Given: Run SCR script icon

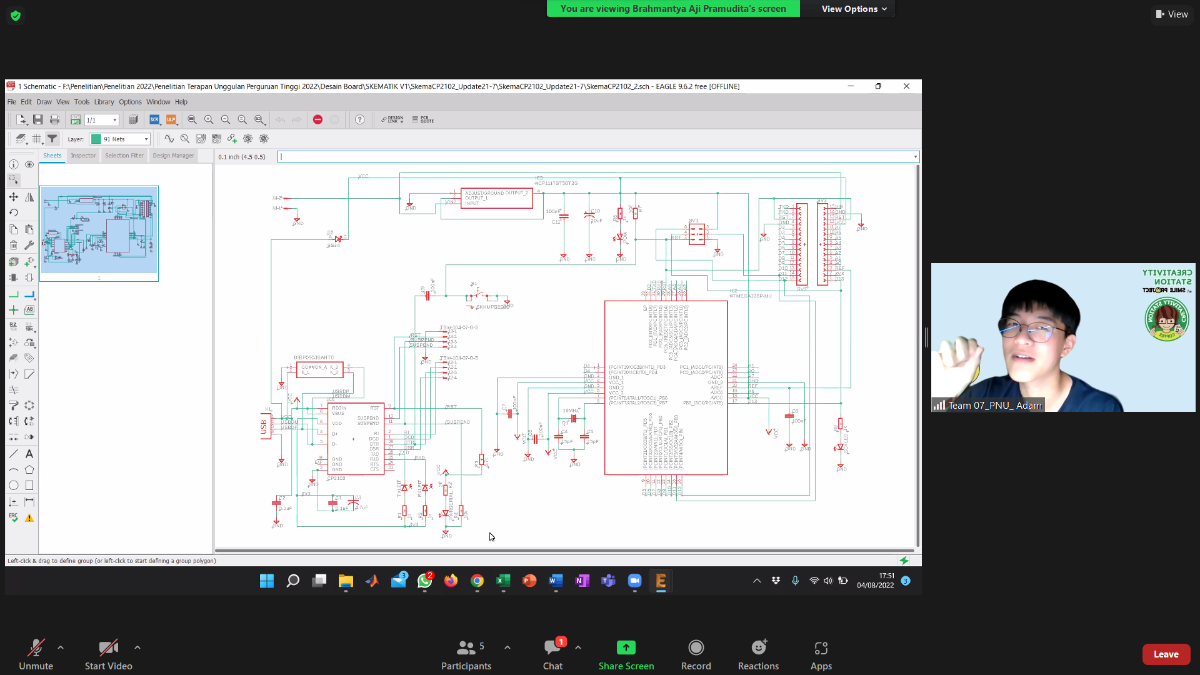Looking at the screenshot, I should [x=154, y=120].
